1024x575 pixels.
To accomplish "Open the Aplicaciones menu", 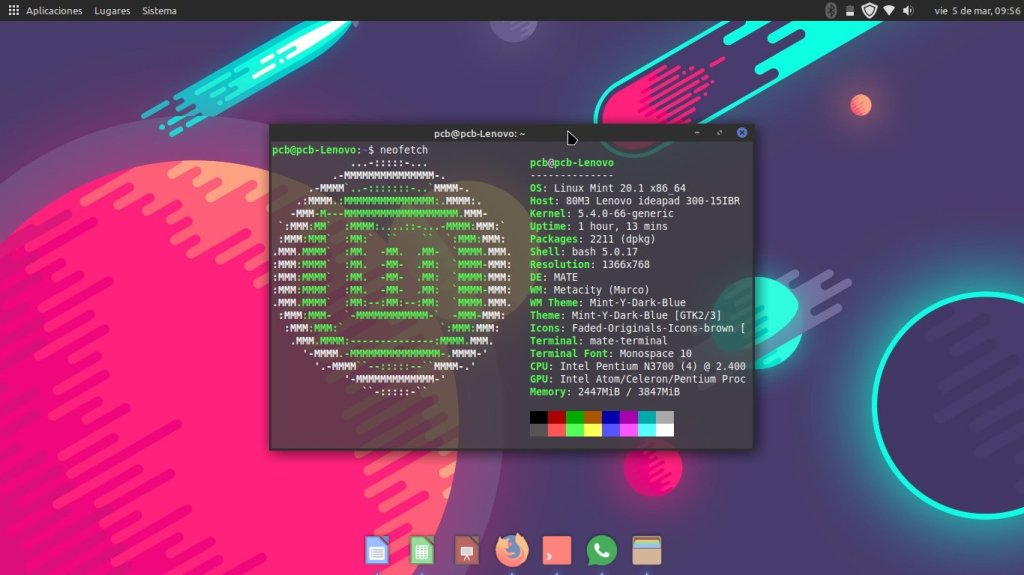I will click(54, 10).
